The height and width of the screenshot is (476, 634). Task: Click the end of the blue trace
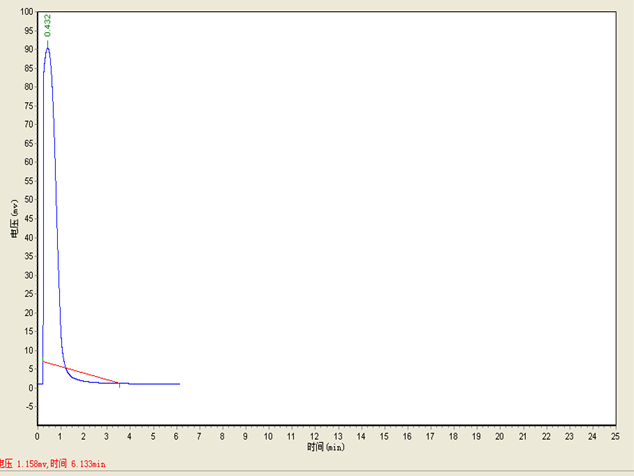tap(179, 384)
